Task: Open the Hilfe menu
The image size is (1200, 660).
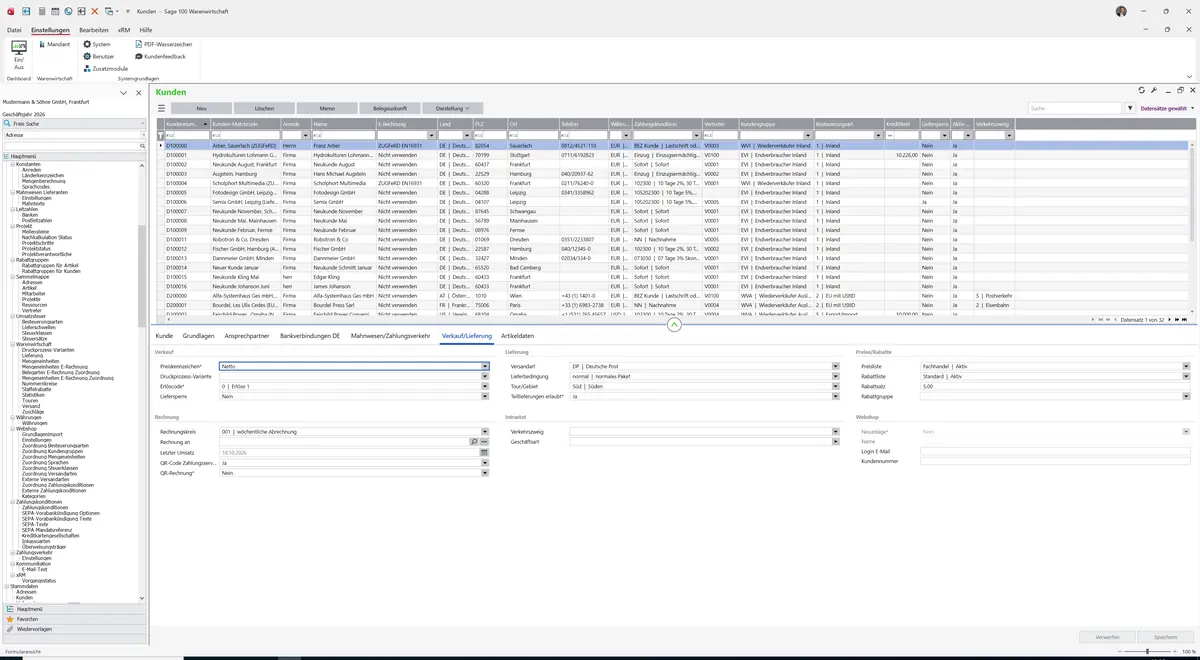Action: [x=146, y=30]
